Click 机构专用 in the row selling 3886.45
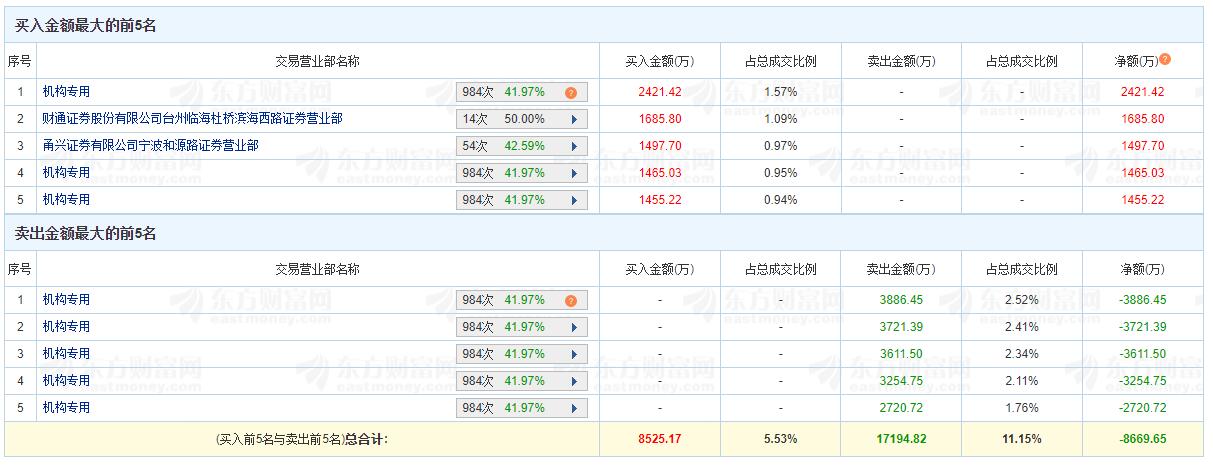This screenshot has width=1213, height=465. 66,300
